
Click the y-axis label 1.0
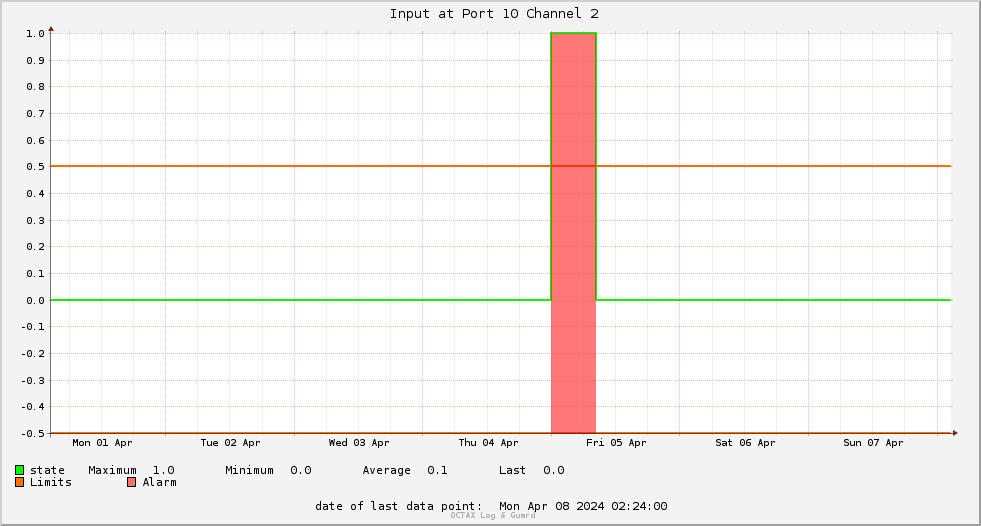(x=35, y=34)
